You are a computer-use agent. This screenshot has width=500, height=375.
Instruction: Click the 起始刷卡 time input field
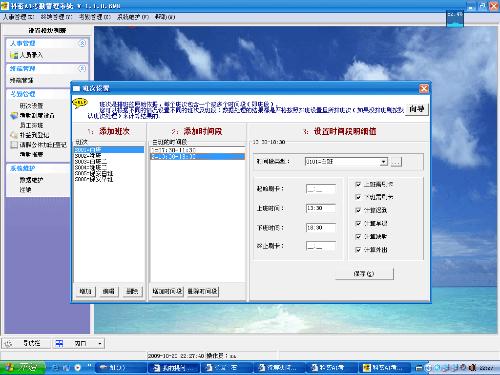coord(321,189)
